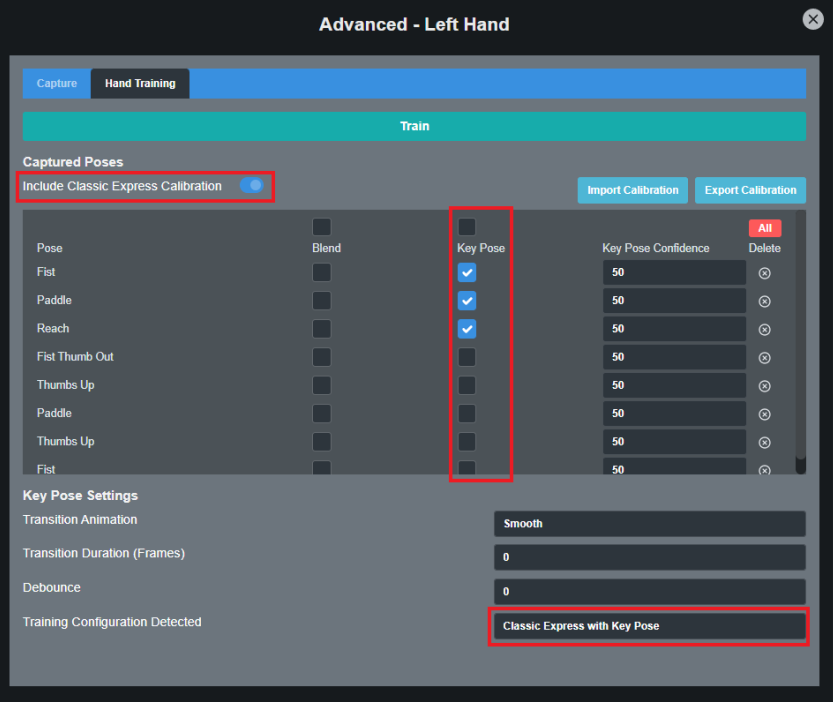Click the Captured Poses heading
Image resolution: width=833 pixels, height=702 pixels.
coord(73,162)
